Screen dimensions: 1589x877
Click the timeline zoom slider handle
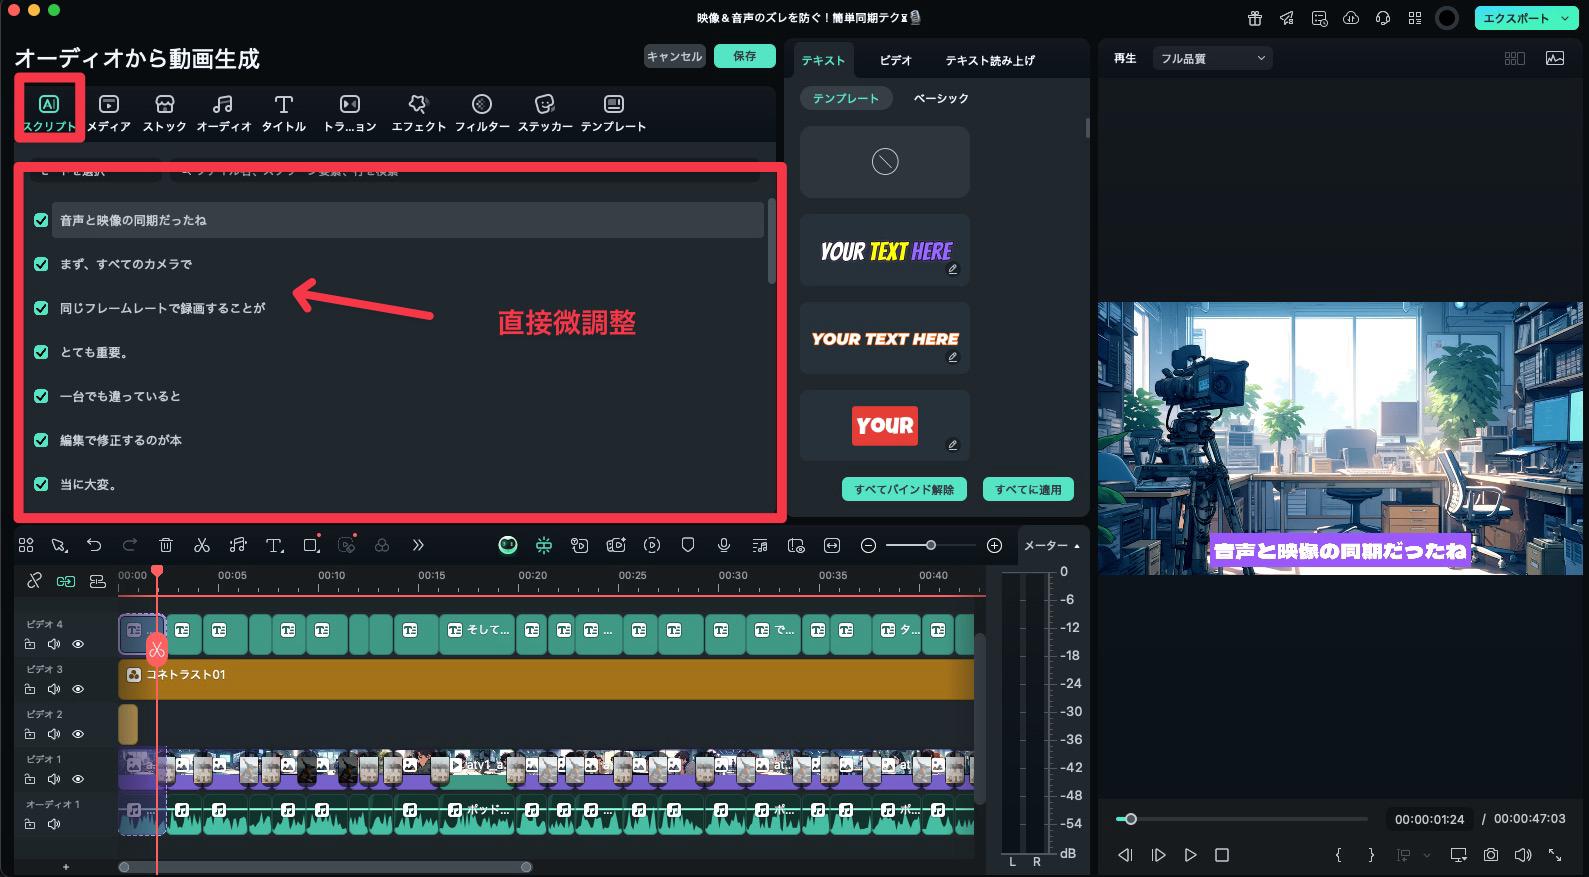930,545
